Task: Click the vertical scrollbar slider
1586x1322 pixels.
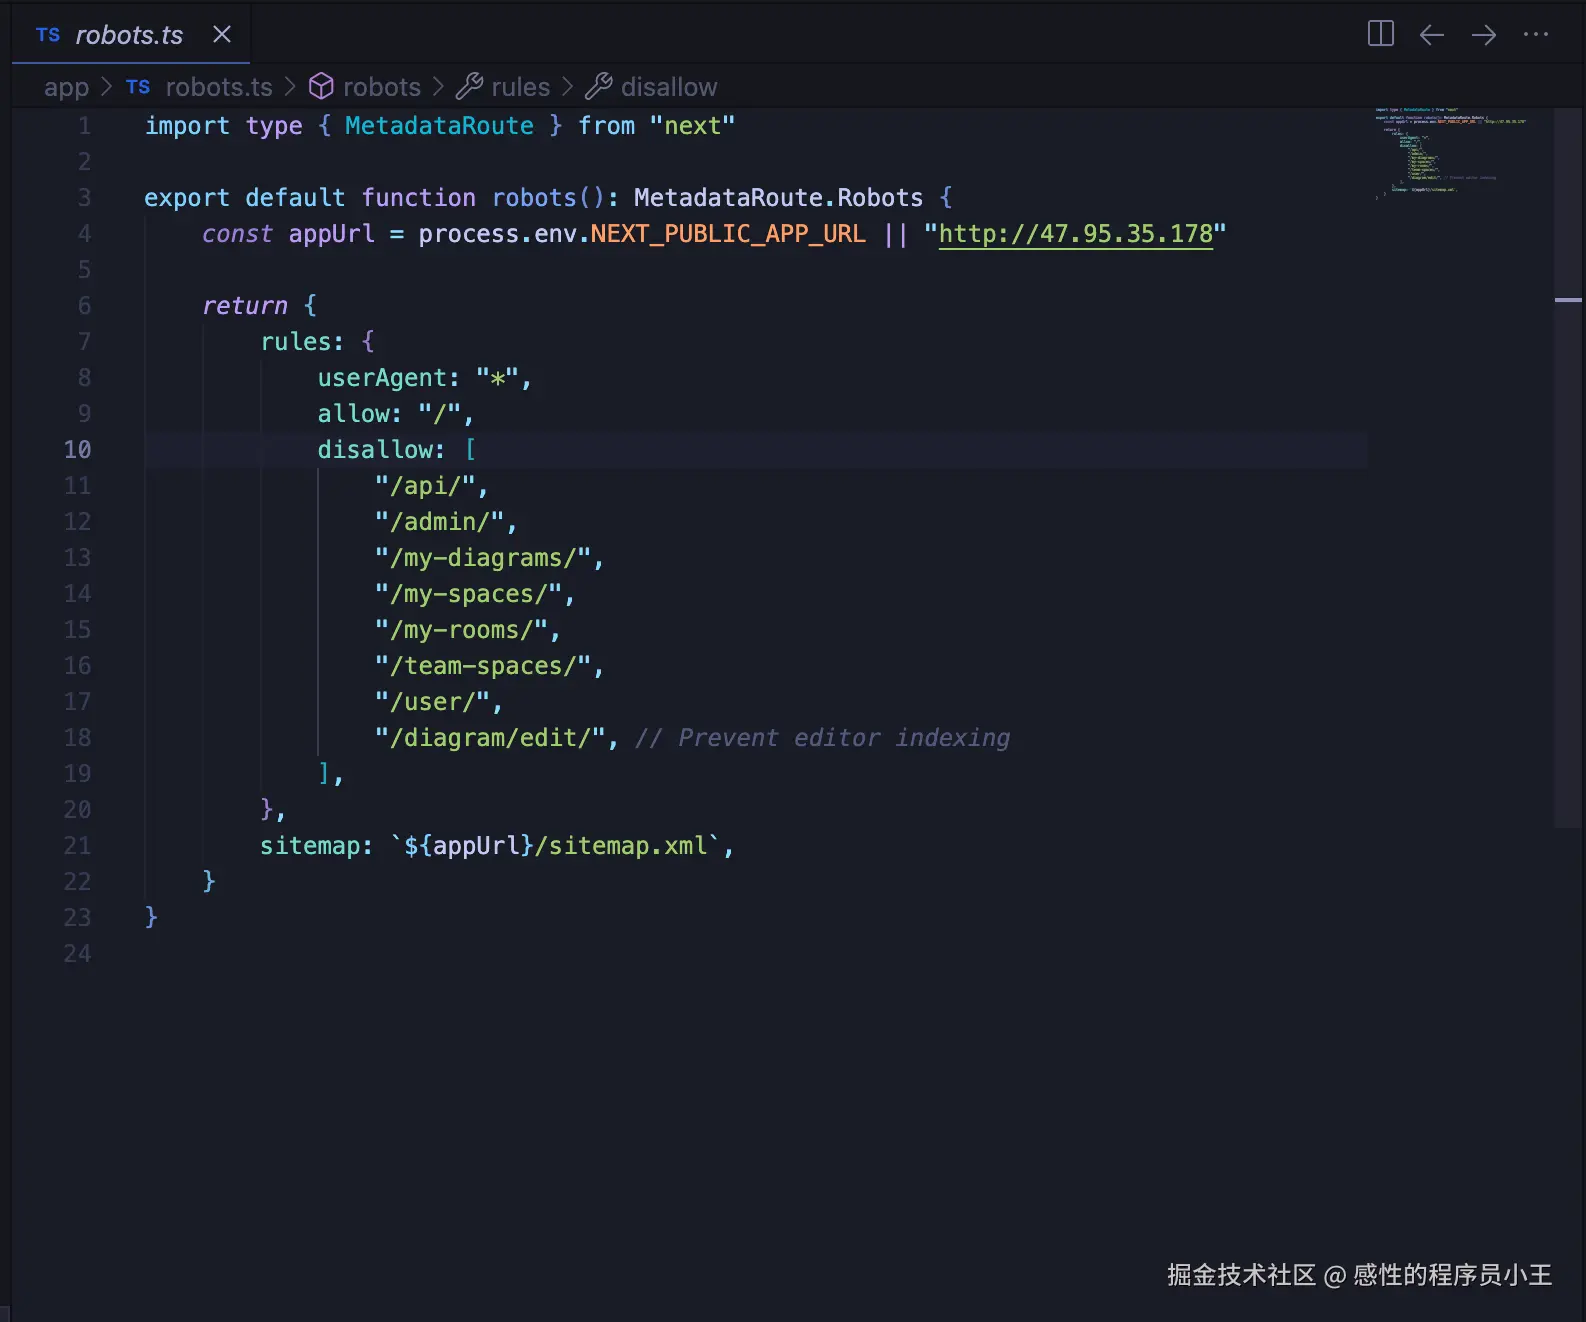Action: point(1568,468)
